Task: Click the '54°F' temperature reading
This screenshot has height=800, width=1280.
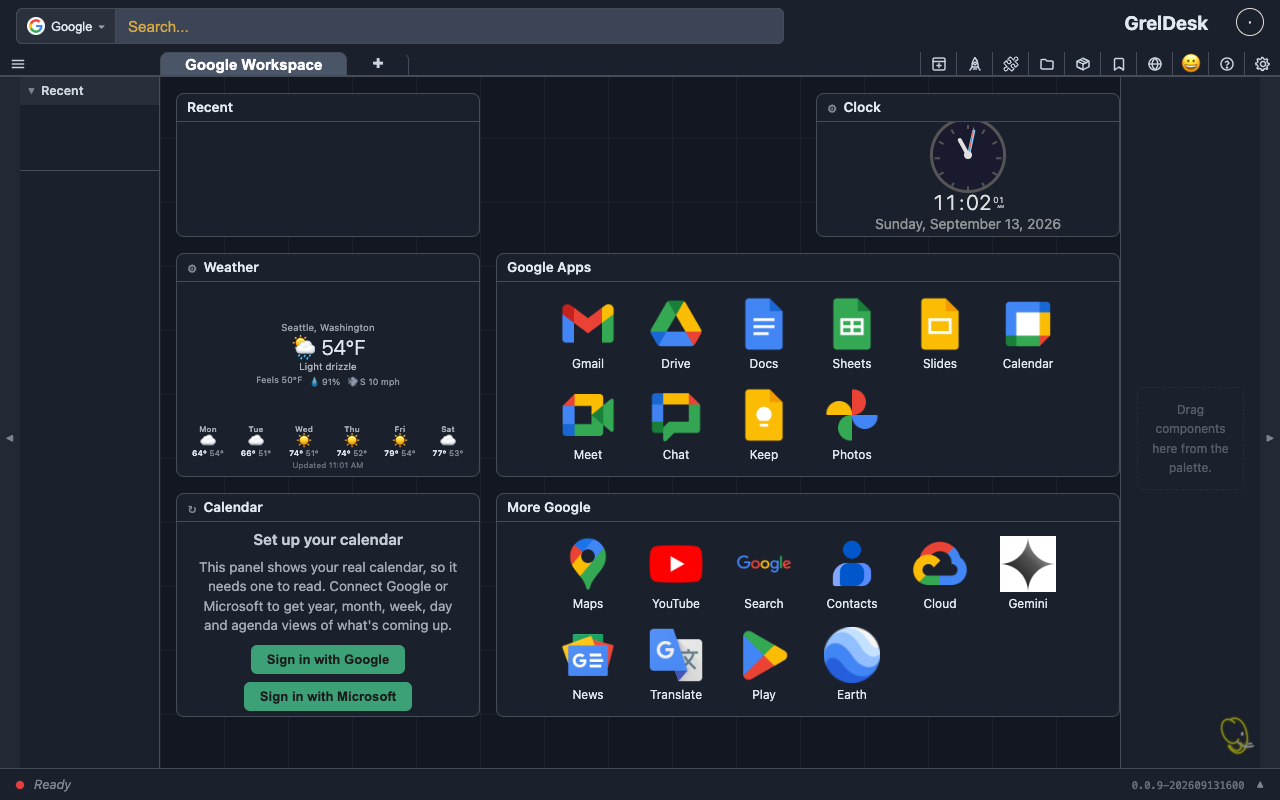Action: click(343, 348)
